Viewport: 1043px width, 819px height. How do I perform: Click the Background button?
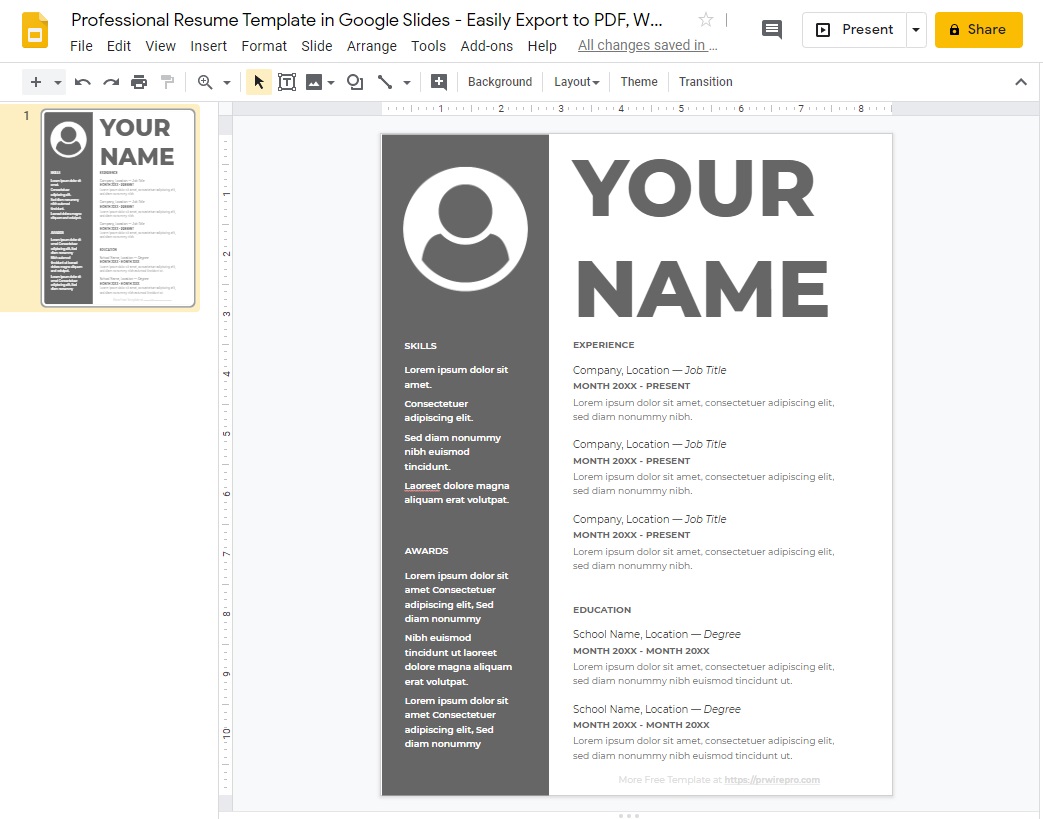point(500,82)
